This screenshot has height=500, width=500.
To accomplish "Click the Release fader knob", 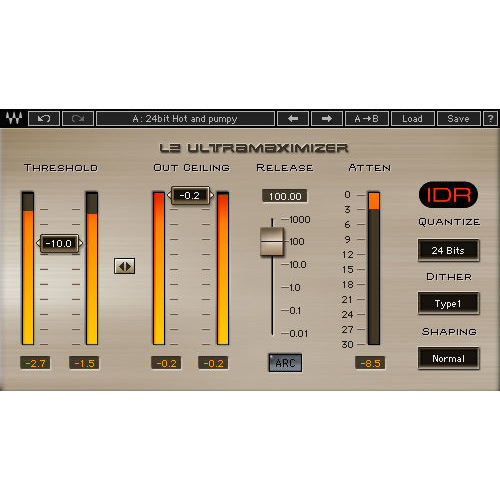I will (272, 242).
